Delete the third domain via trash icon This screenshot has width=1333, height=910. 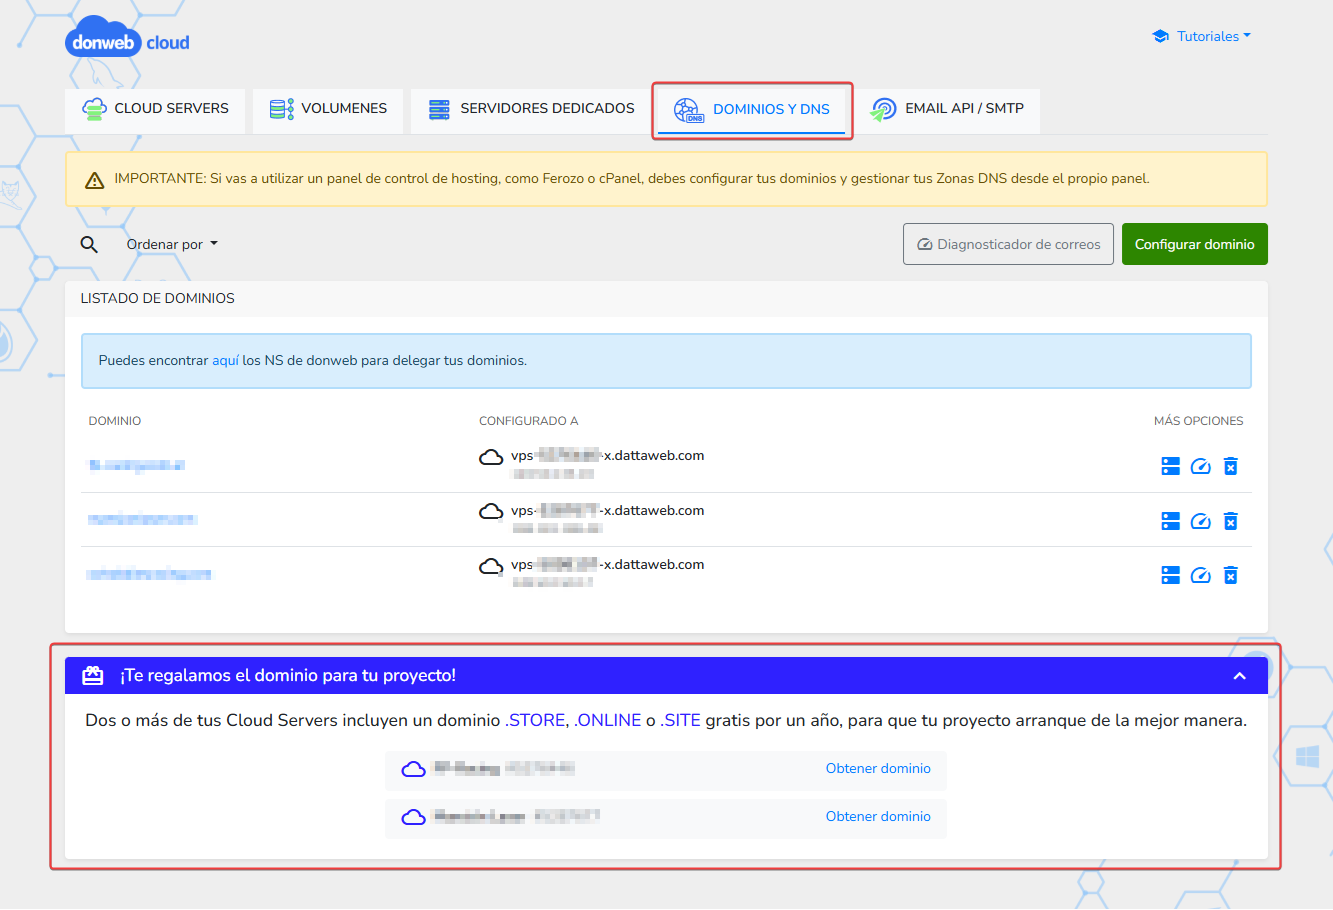coord(1231,575)
